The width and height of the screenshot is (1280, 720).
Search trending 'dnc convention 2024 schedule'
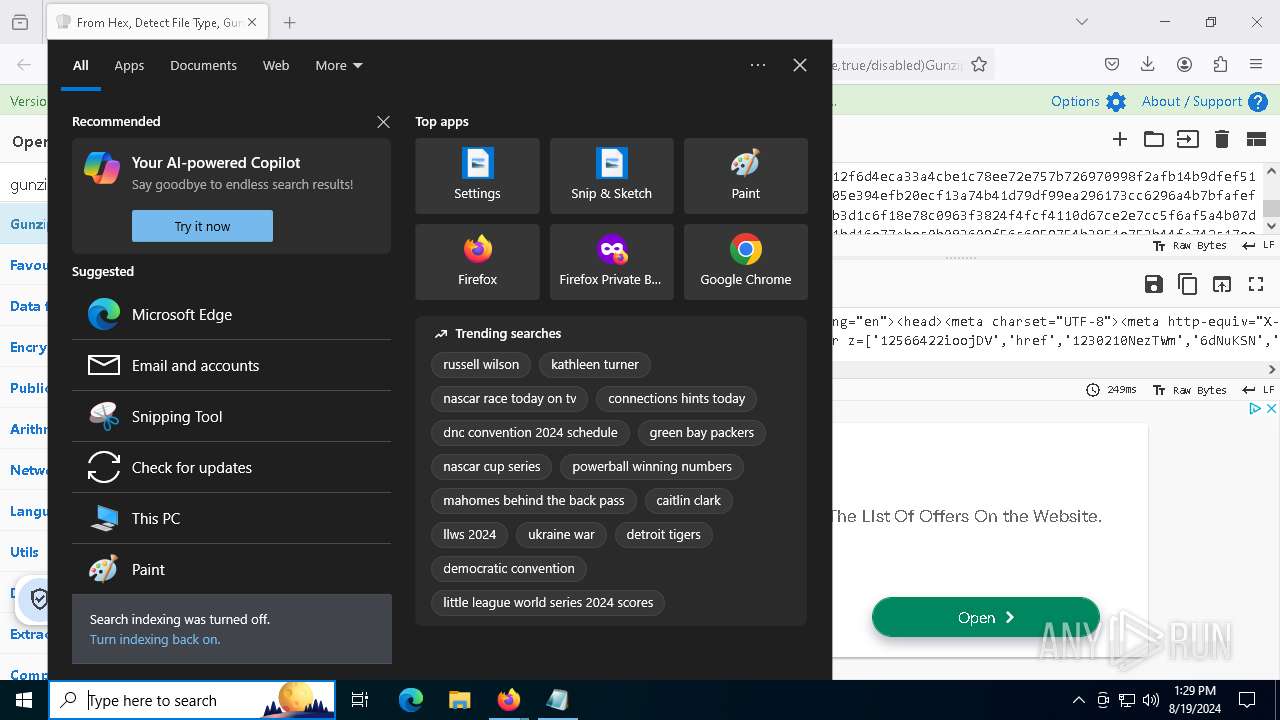pyautogui.click(x=530, y=432)
